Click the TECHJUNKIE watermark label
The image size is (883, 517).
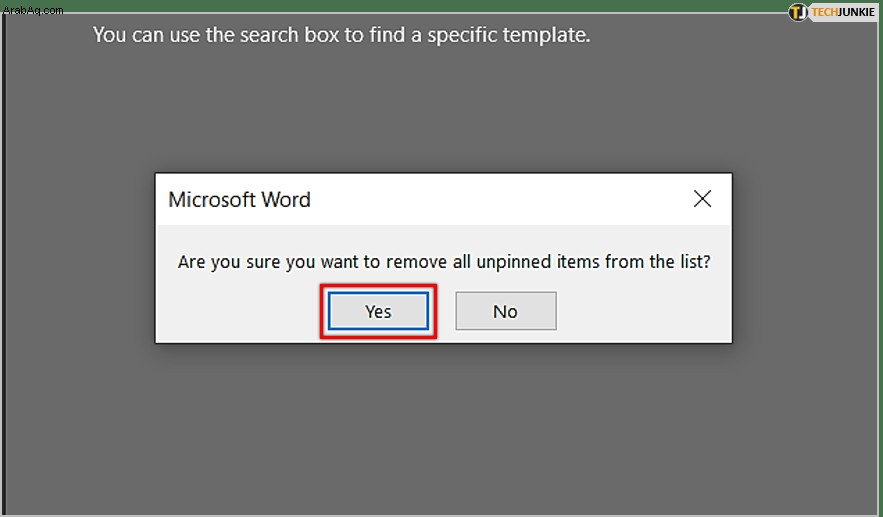tap(842, 12)
